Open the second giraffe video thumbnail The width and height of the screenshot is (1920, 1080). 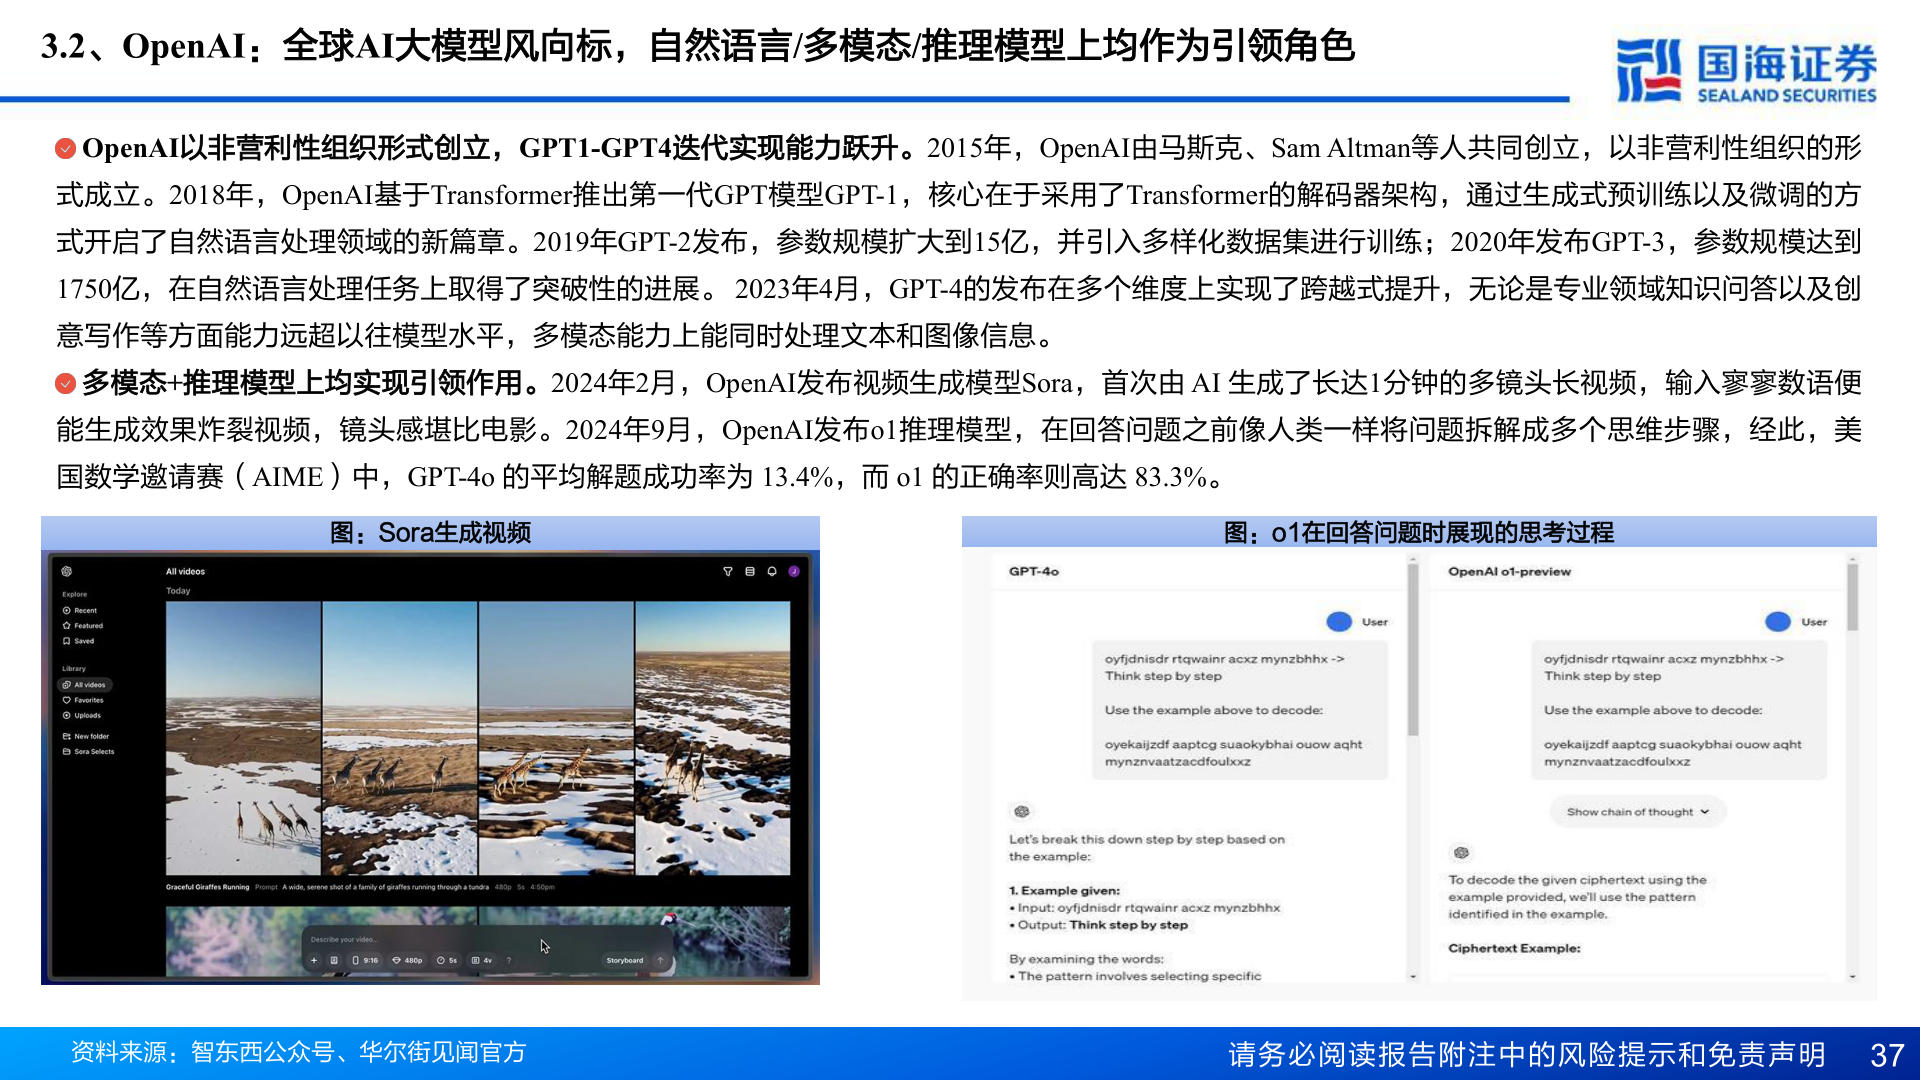pyautogui.click(x=400, y=738)
